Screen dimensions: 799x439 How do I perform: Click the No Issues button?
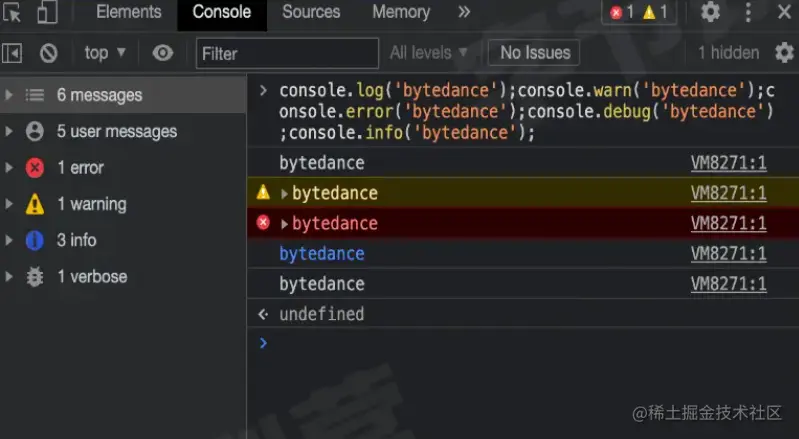point(535,53)
